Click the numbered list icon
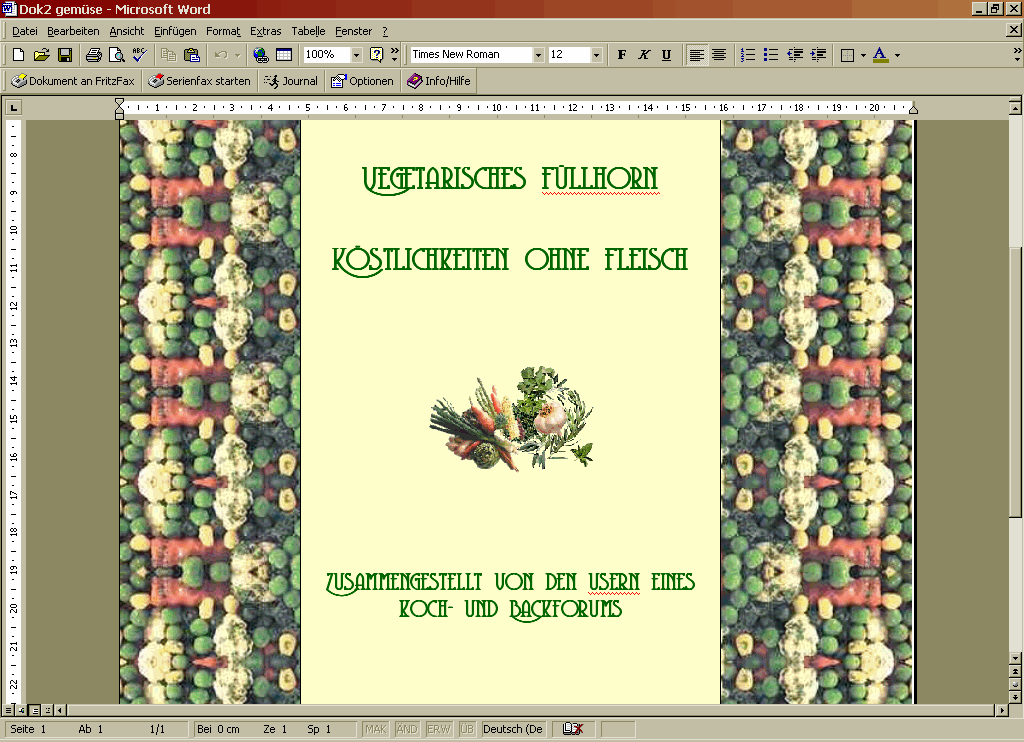This screenshot has width=1024, height=742. click(x=747, y=55)
